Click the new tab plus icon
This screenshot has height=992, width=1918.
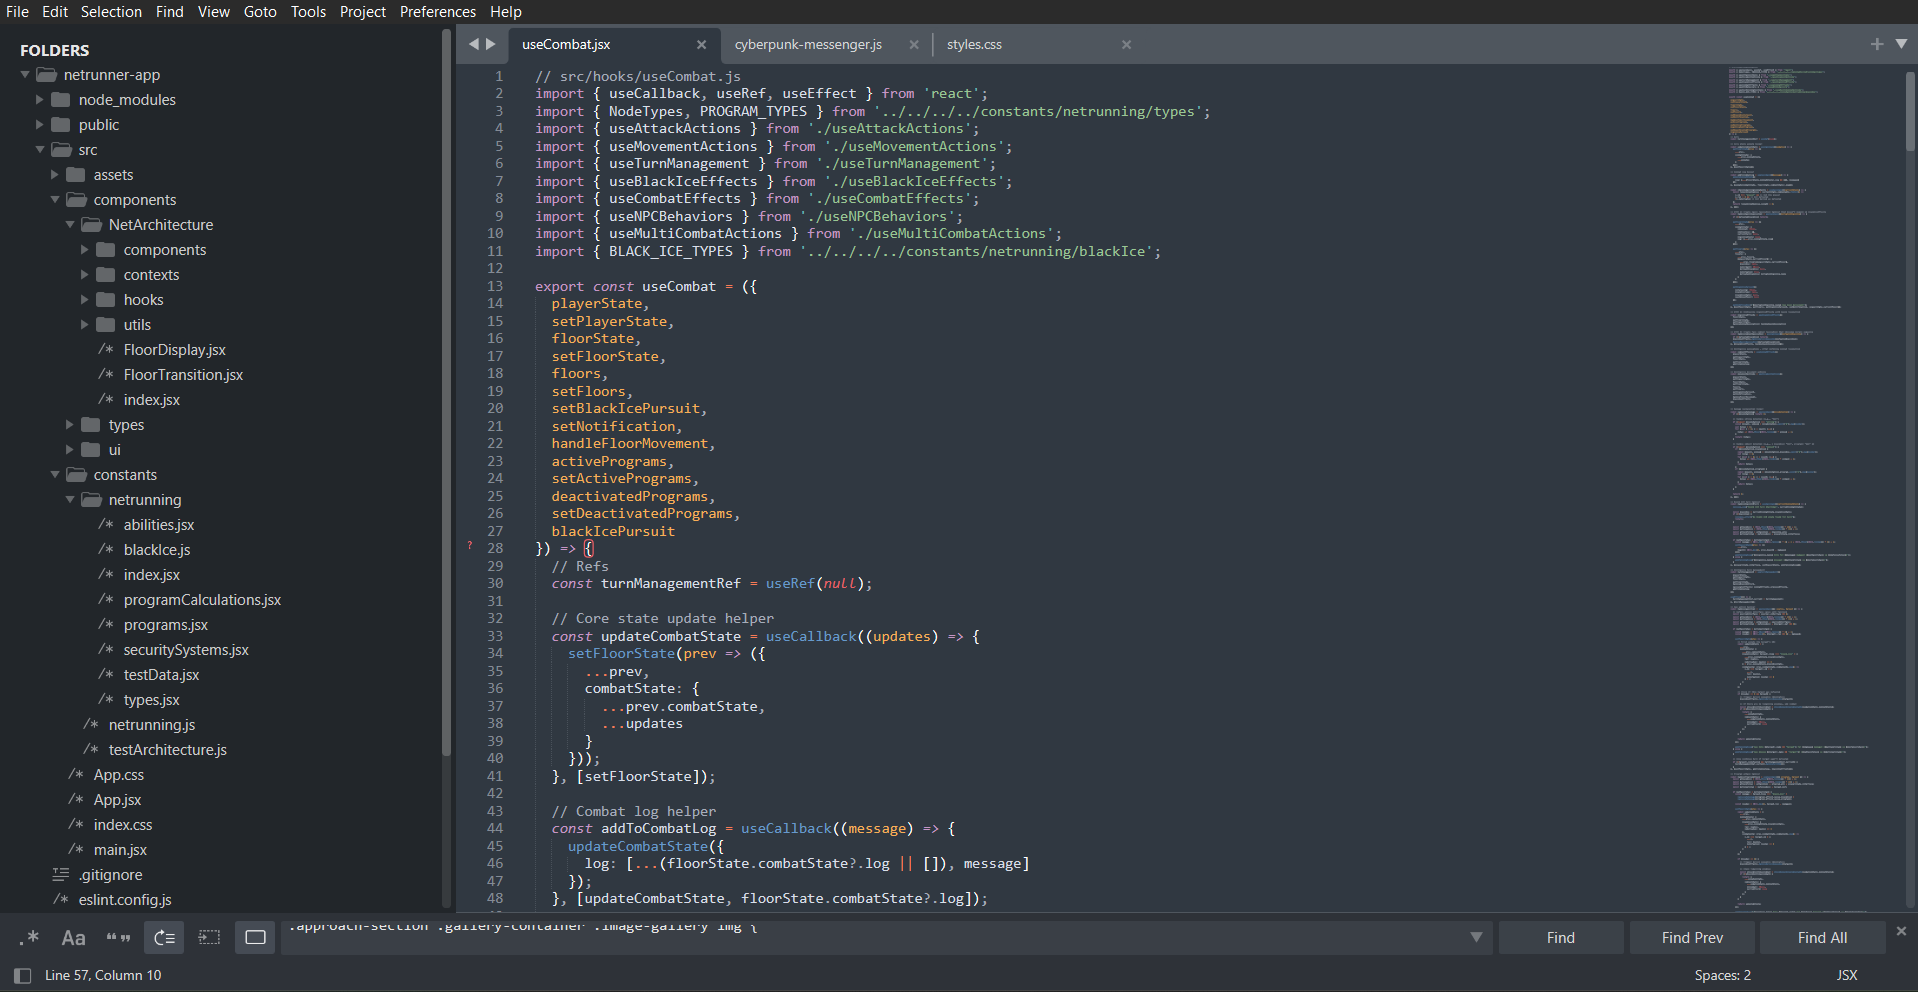[x=1876, y=44]
